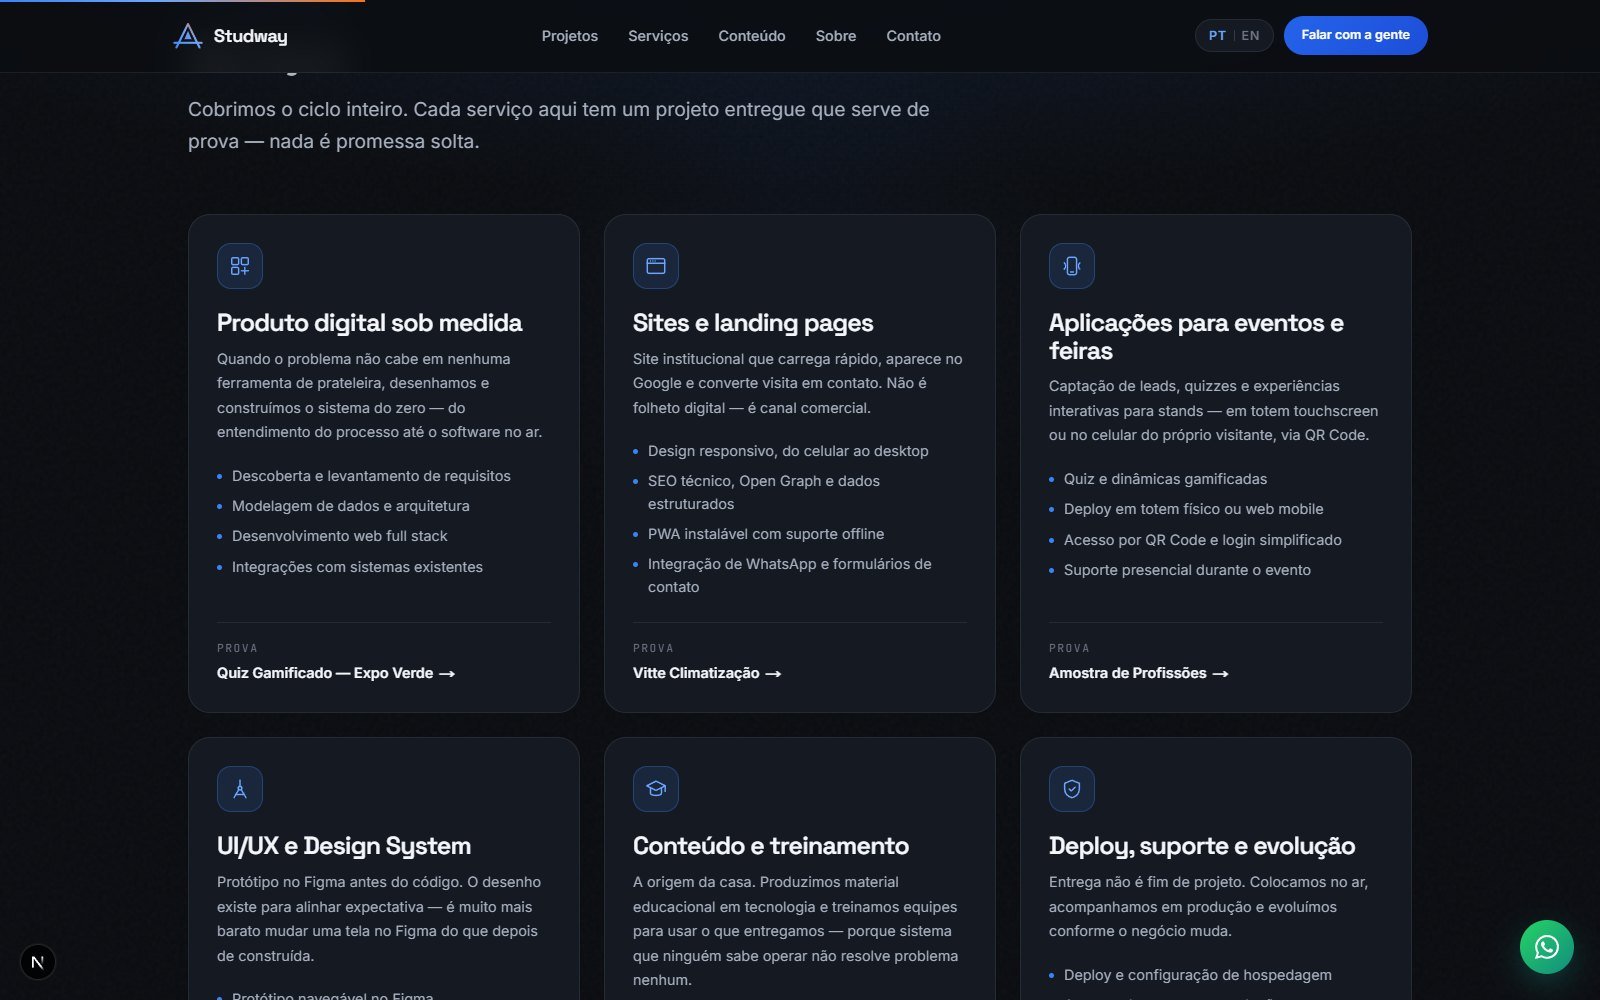Open the Amostra de Profissões proof link
Screen dimensions: 1600x1000
(1139, 673)
